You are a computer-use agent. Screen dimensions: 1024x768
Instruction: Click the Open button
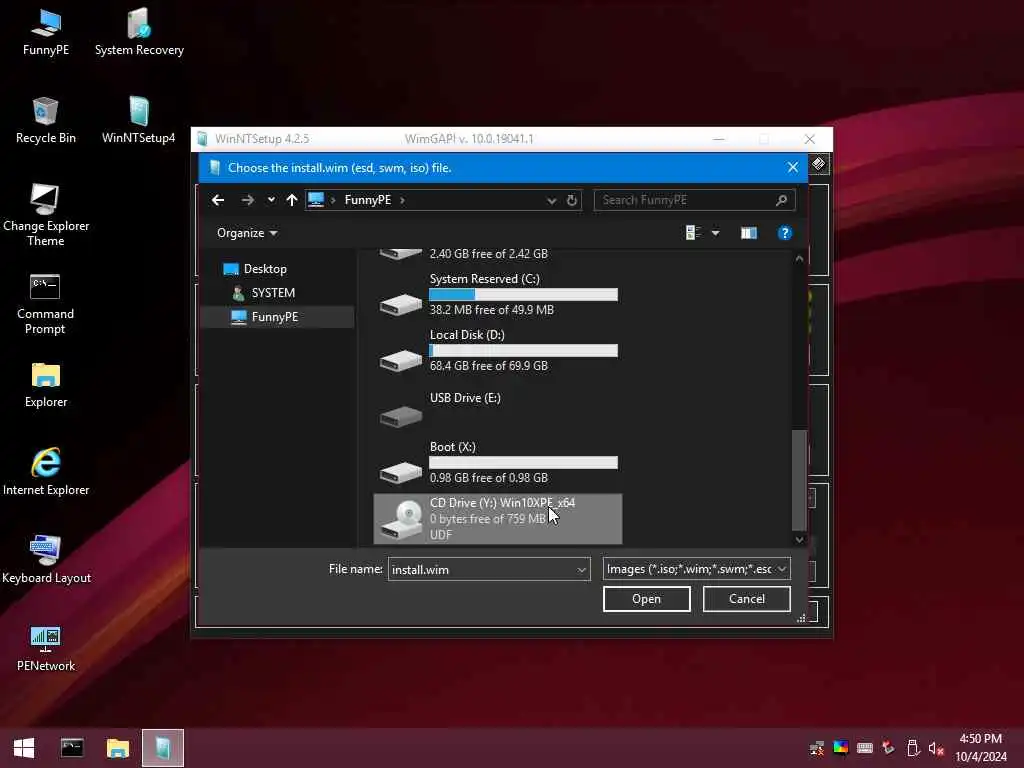click(647, 599)
